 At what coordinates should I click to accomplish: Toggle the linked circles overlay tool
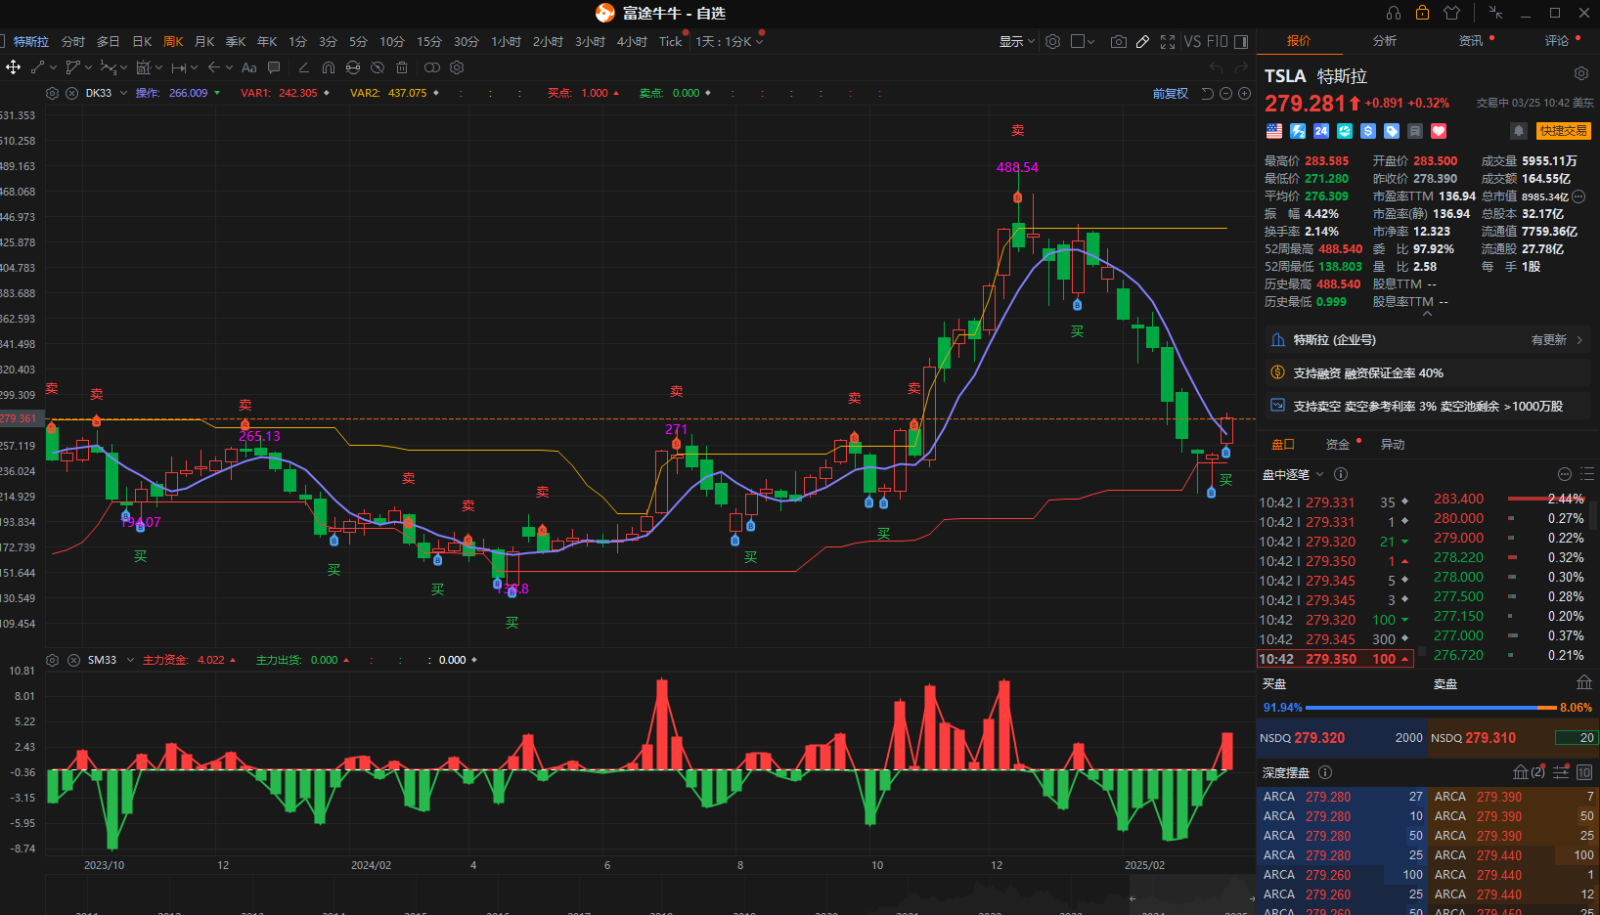(432, 67)
